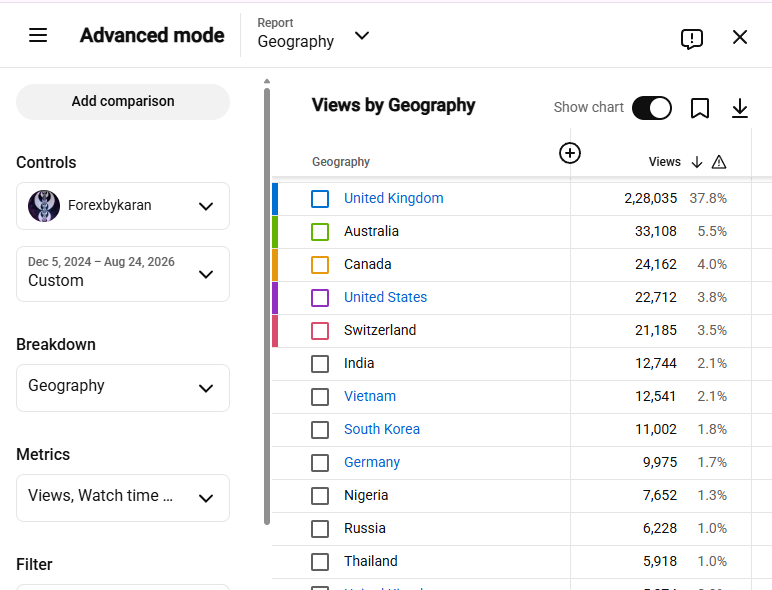772x590 pixels.
Task: Sort by Views using the down arrow
Action: [x=697, y=162]
